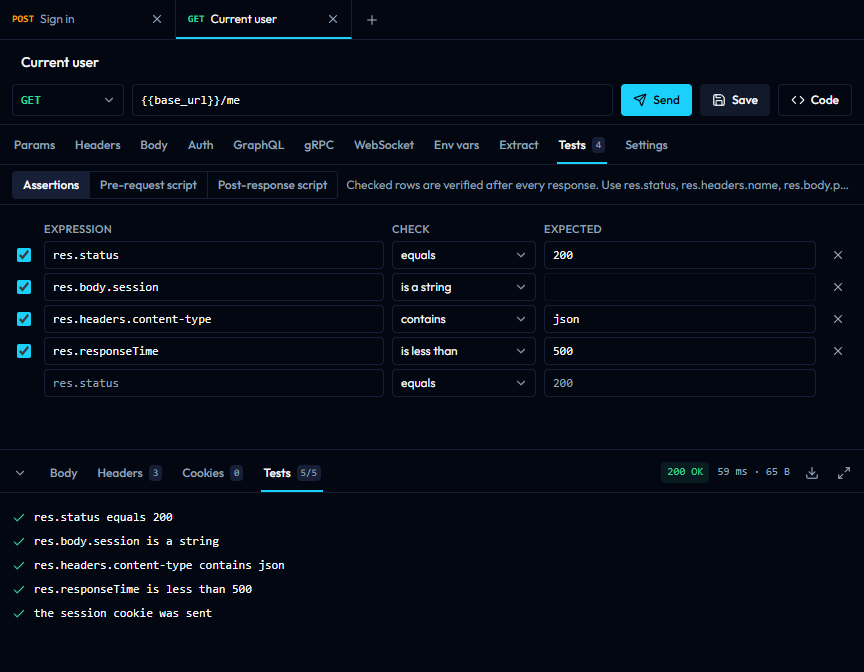Click result 'res.status equals 200'

(103, 517)
